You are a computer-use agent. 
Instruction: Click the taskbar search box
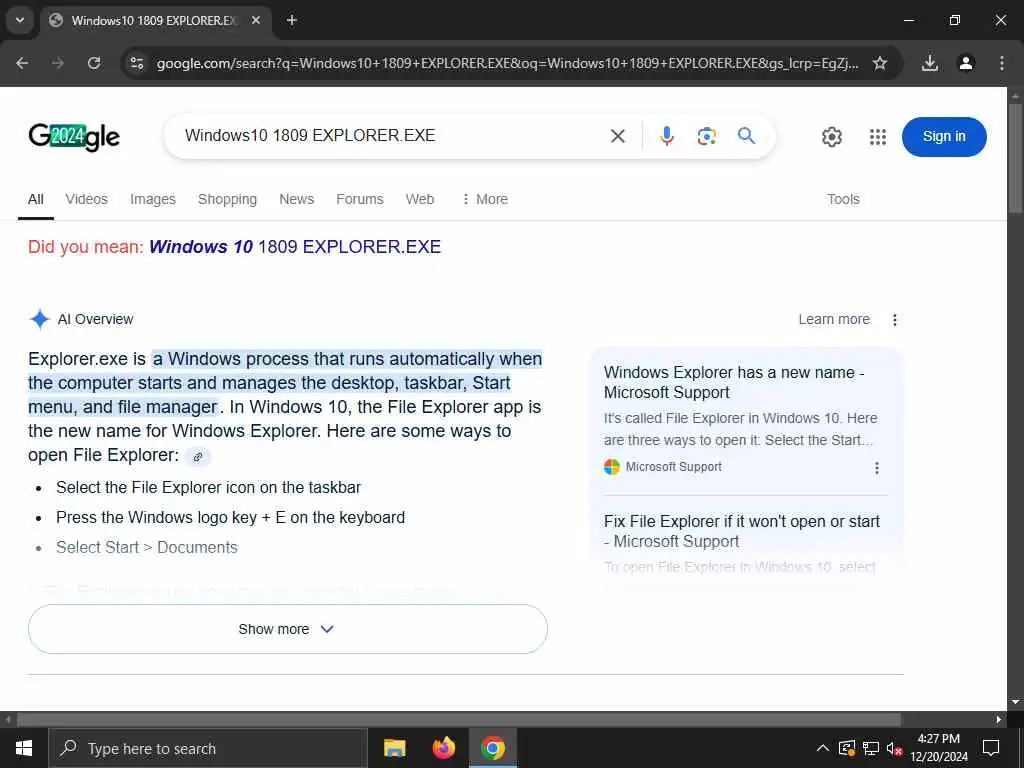click(208, 748)
